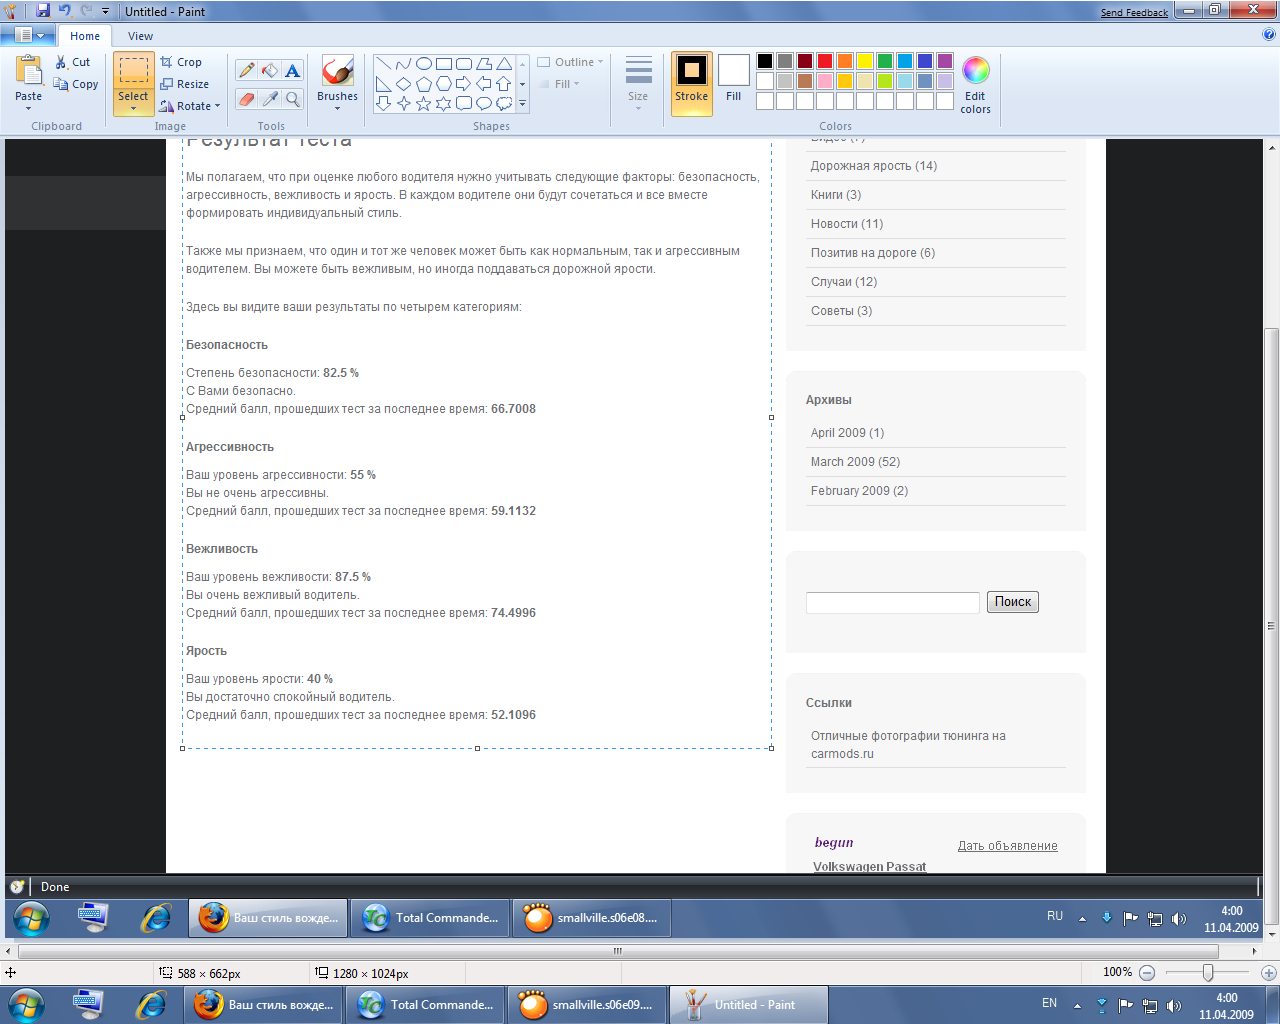Switch to the Fill color box
1280x1024 pixels.
pyautogui.click(x=733, y=80)
